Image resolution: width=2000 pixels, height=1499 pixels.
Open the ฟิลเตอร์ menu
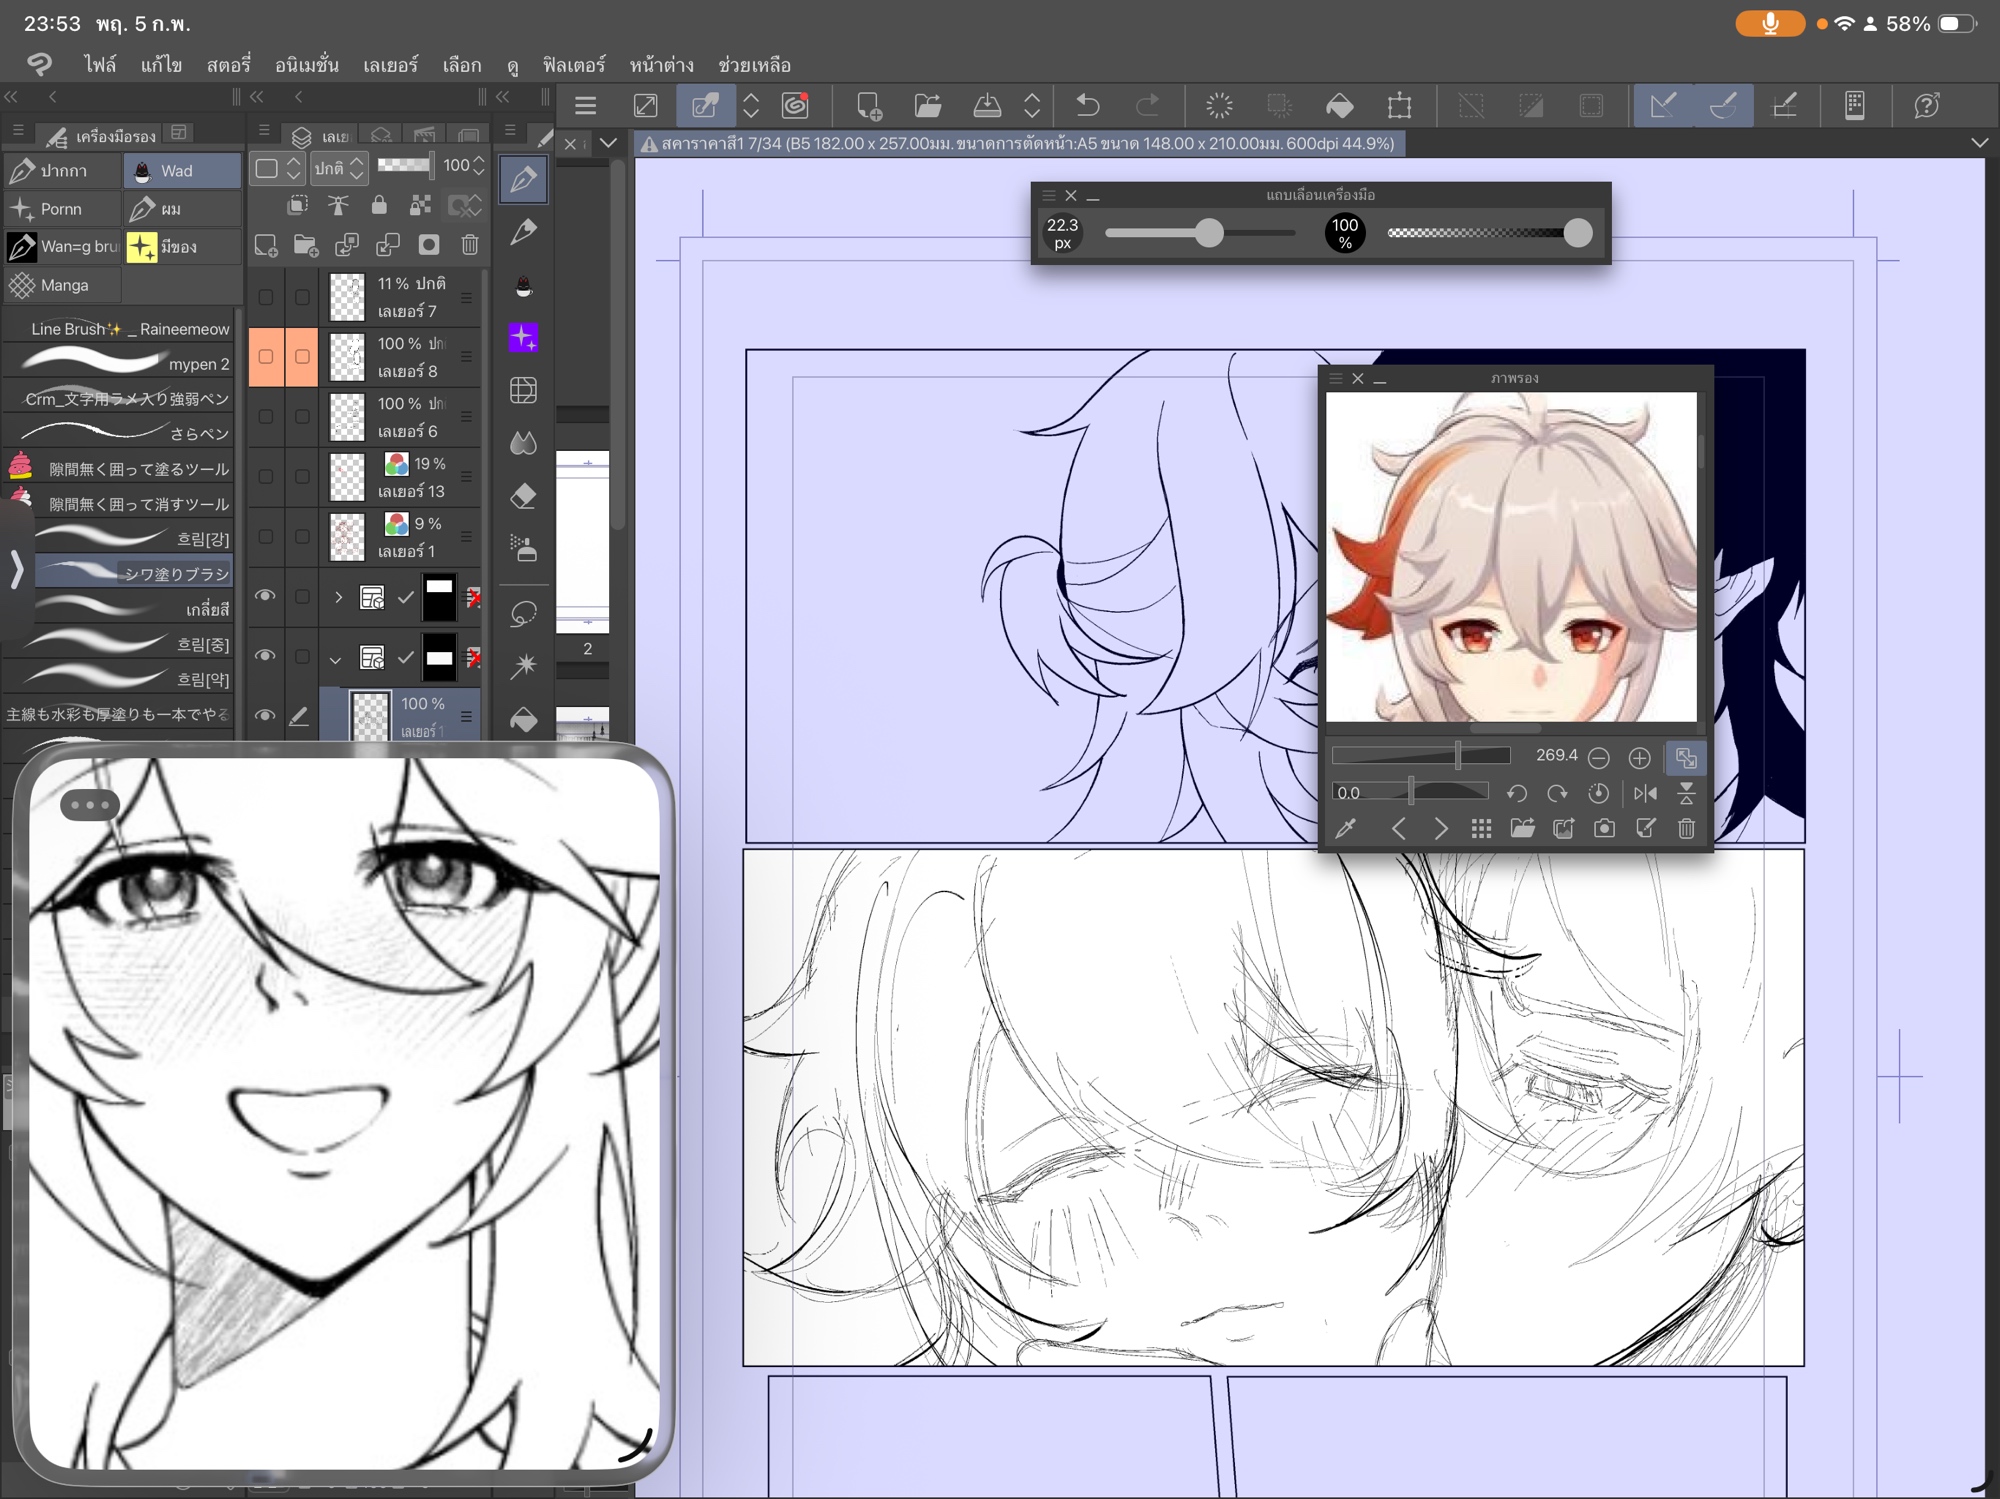click(x=573, y=65)
